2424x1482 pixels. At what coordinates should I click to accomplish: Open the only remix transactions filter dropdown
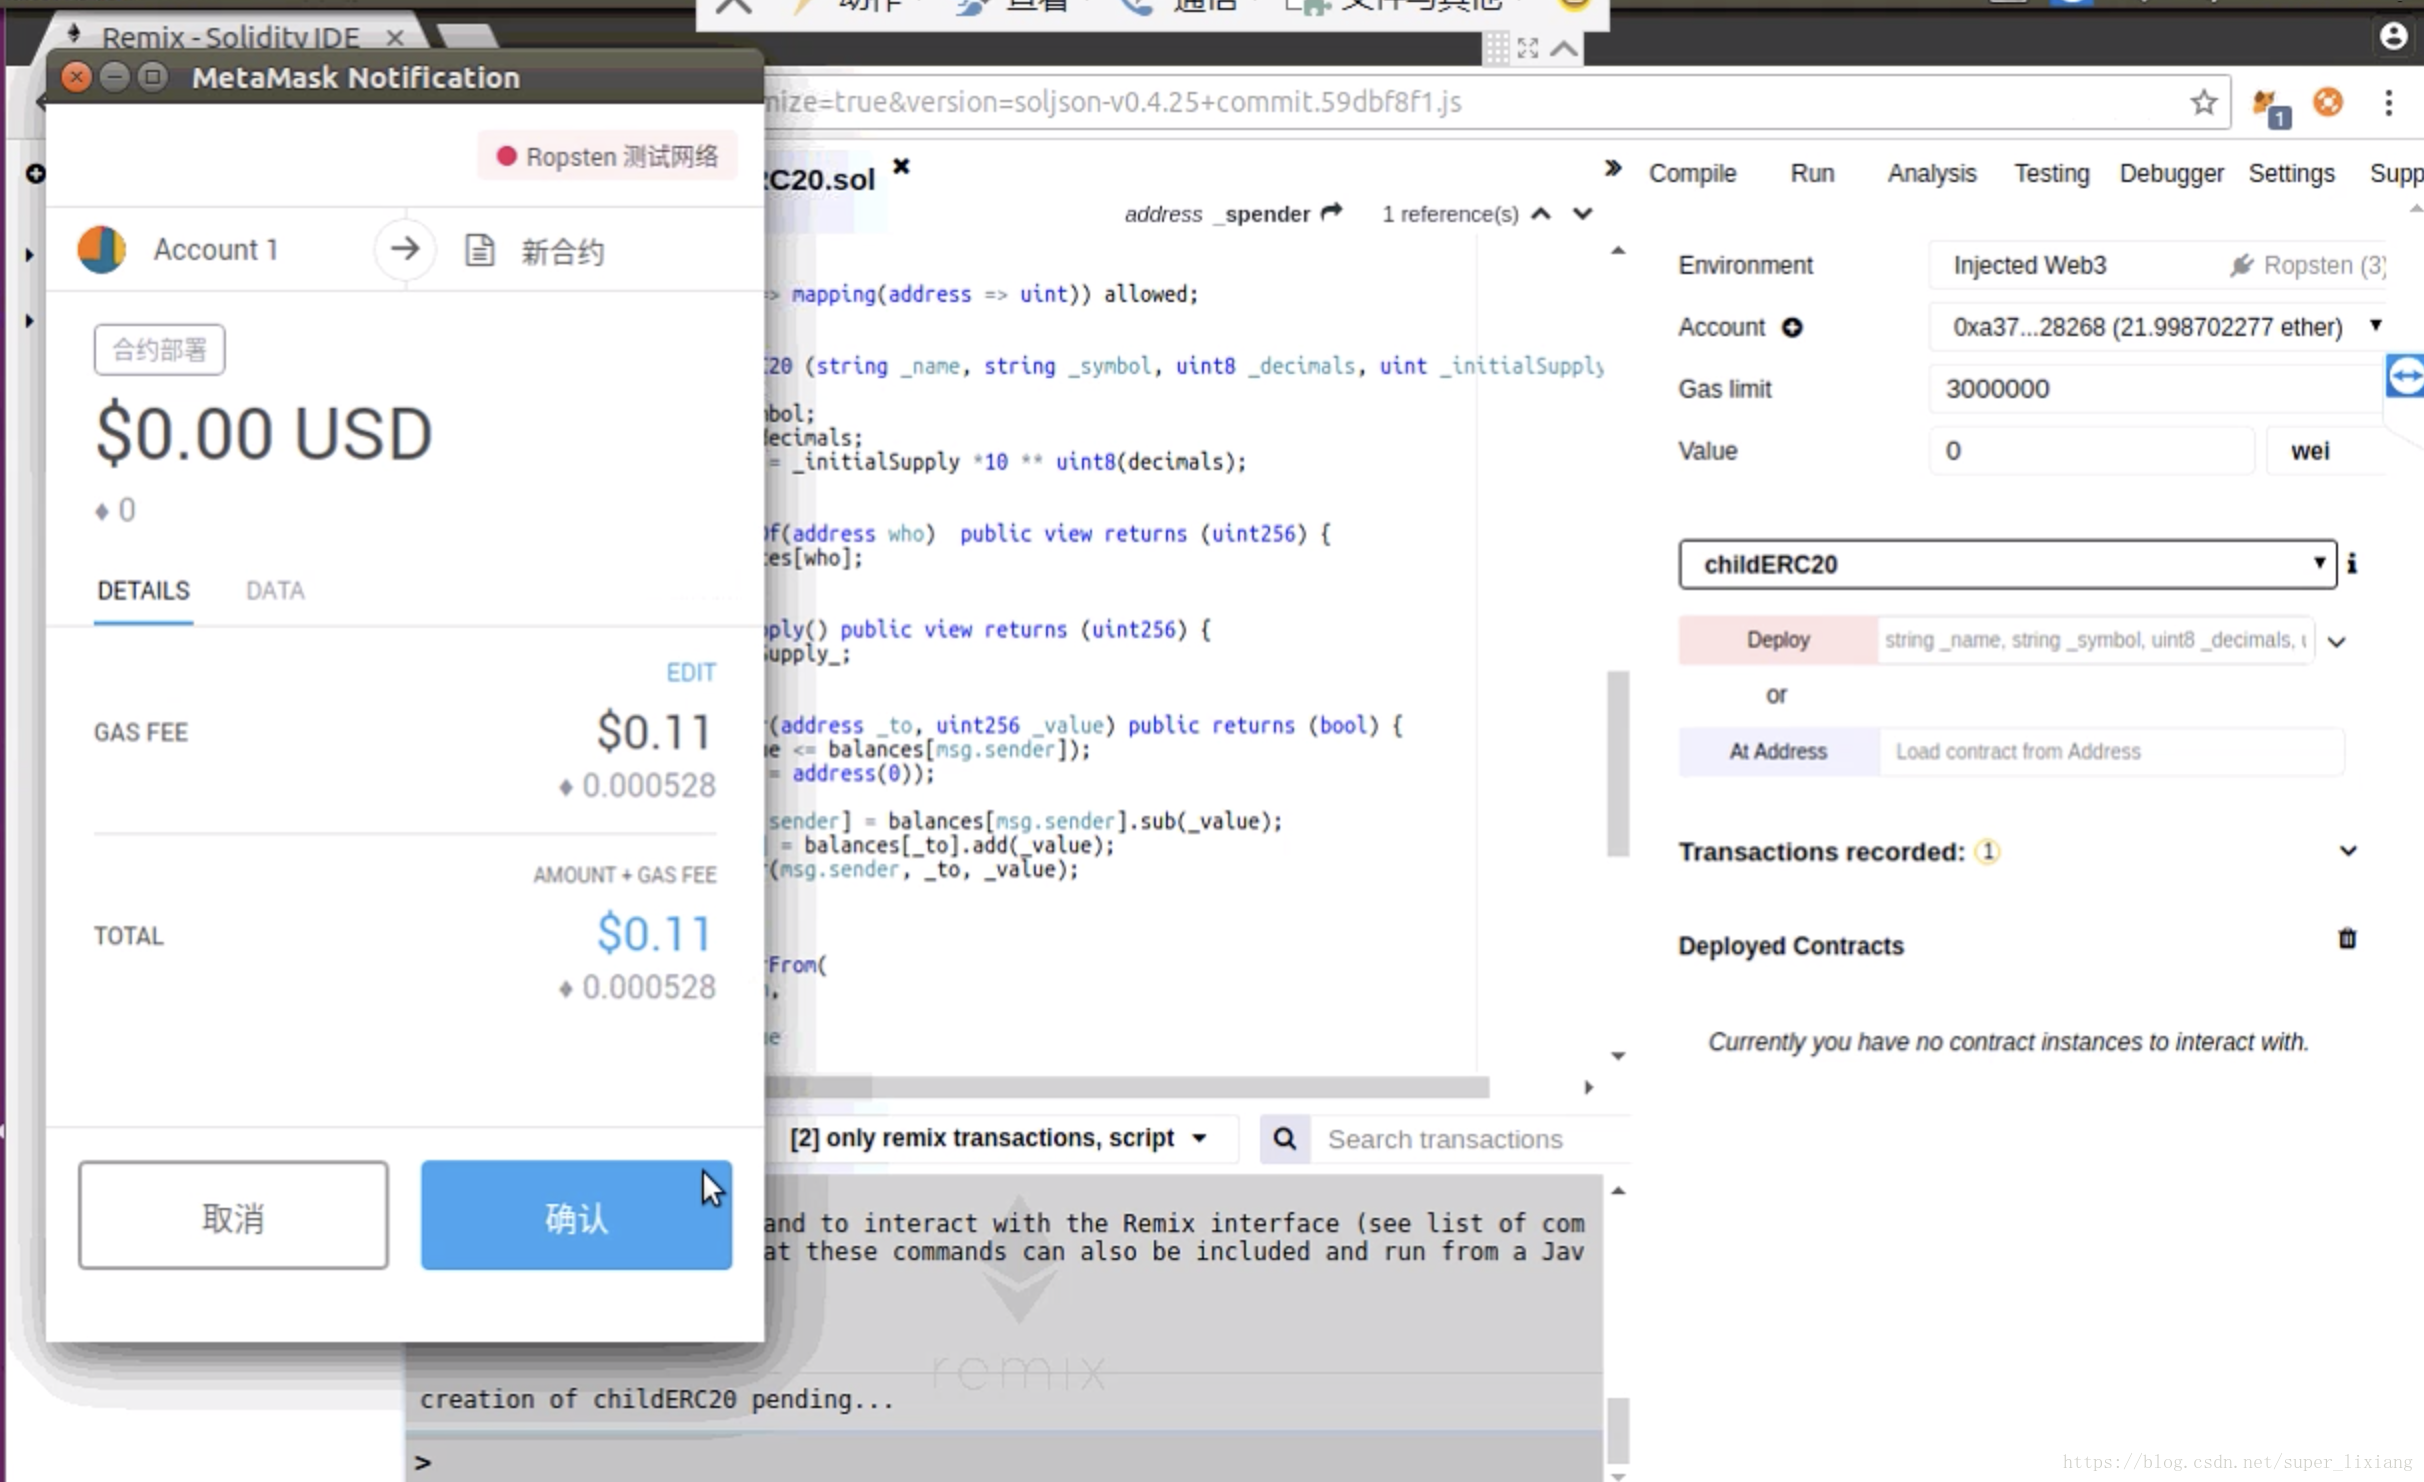pyautogui.click(x=999, y=1138)
